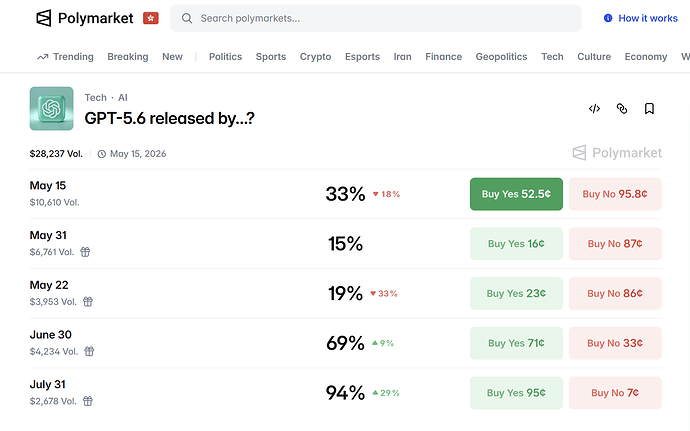Copy the market link via the link icon
690x431 pixels.
(621, 108)
